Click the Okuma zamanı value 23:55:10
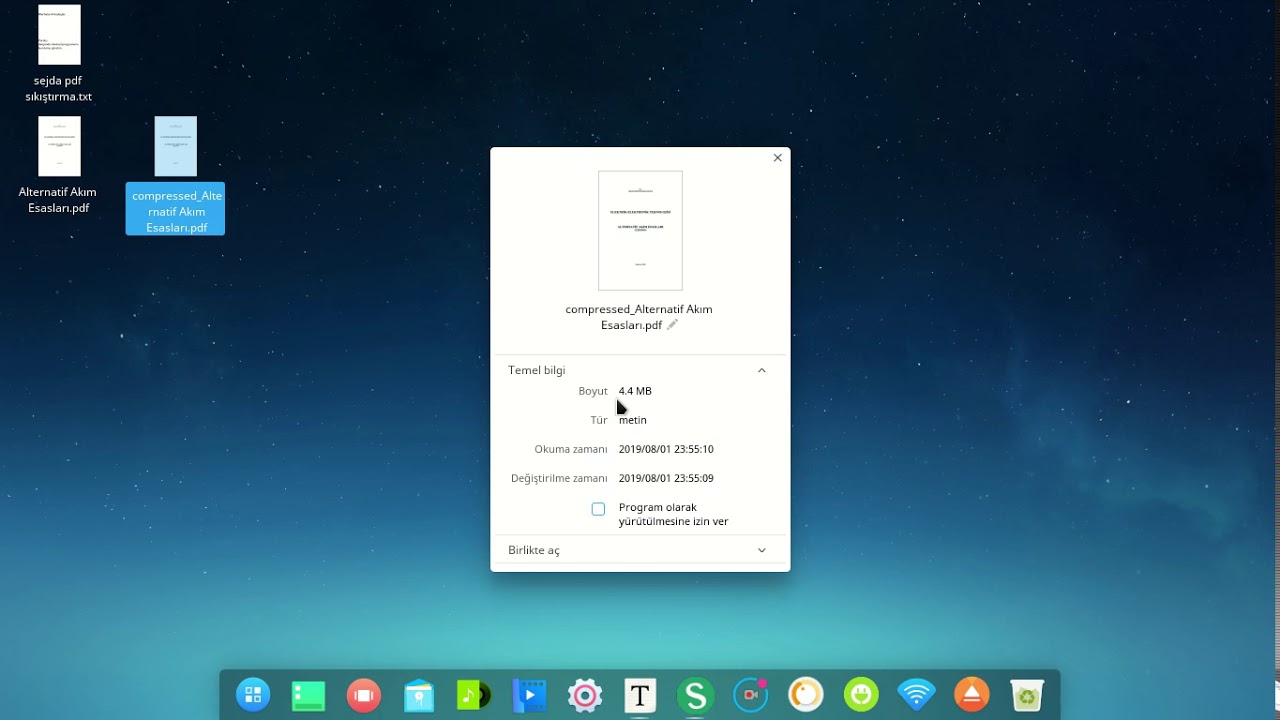The image size is (1280, 720). (666, 449)
